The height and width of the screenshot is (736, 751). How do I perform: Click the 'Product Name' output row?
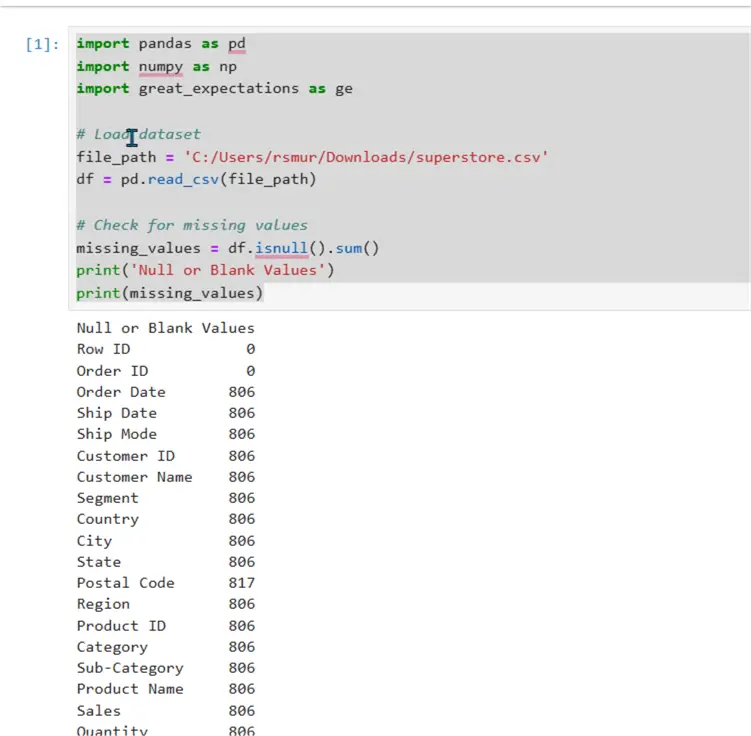(166, 689)
